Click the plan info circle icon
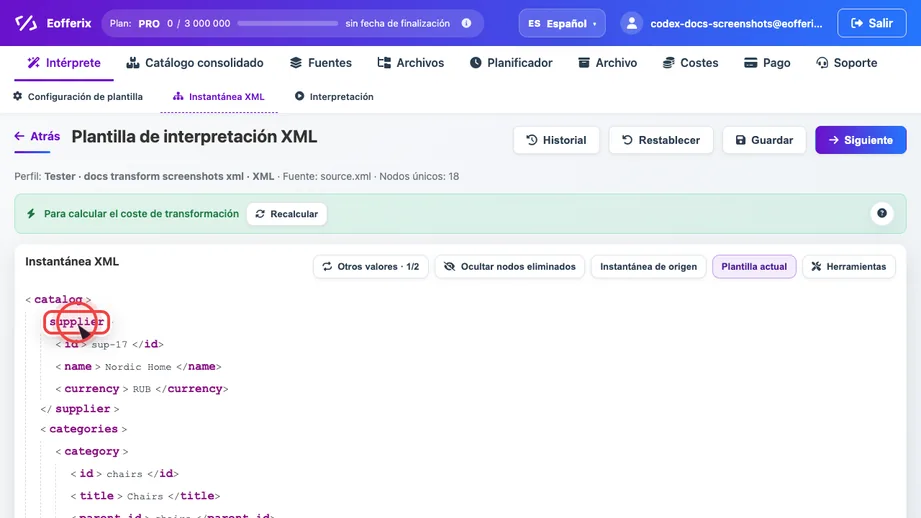 [x=466, y=23]
